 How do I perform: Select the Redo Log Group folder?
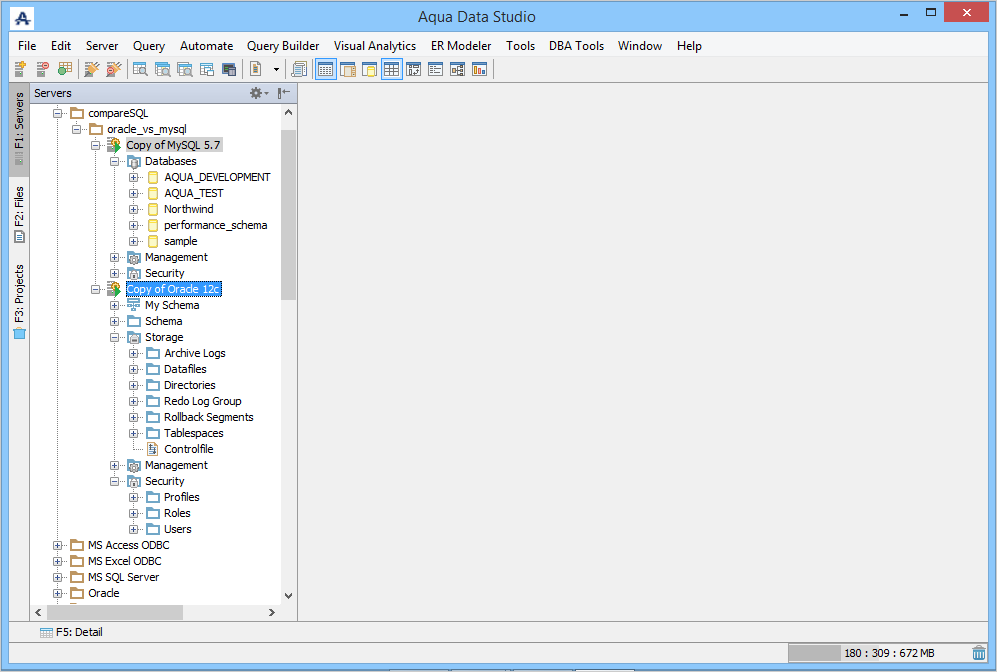tap(202, 401)
